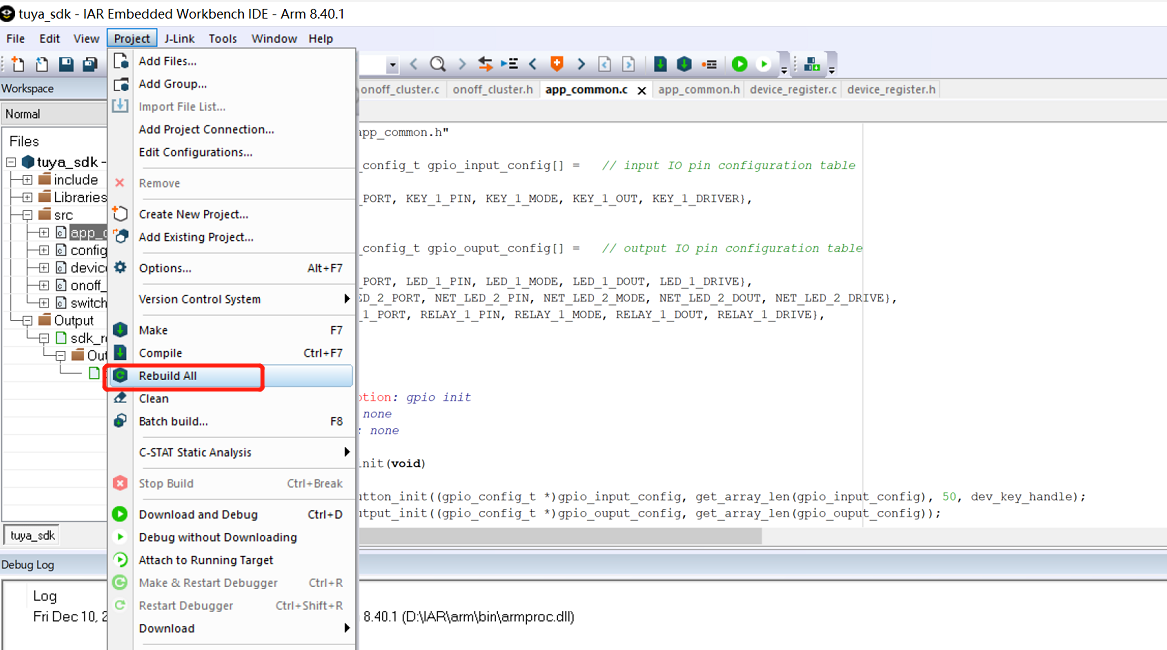Click the New Document toolbar icon
Screen dimensions: 1167x650
coord(18,64)
